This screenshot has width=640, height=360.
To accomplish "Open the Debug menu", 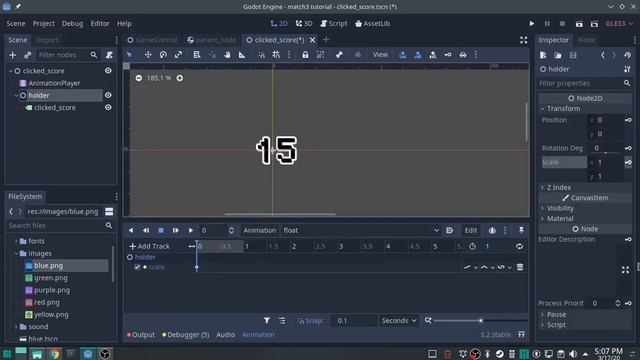I will click(x=73, y=24).
